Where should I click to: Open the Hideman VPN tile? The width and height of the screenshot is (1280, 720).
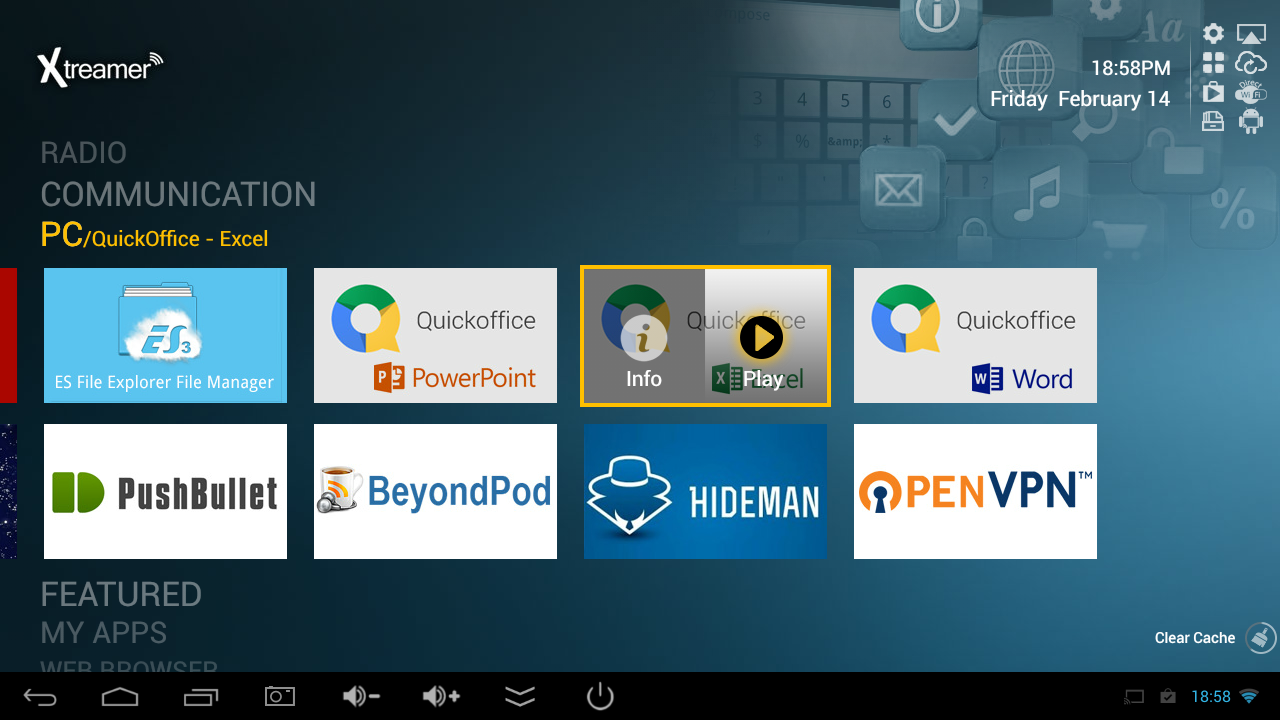click(x=705, y=492)
